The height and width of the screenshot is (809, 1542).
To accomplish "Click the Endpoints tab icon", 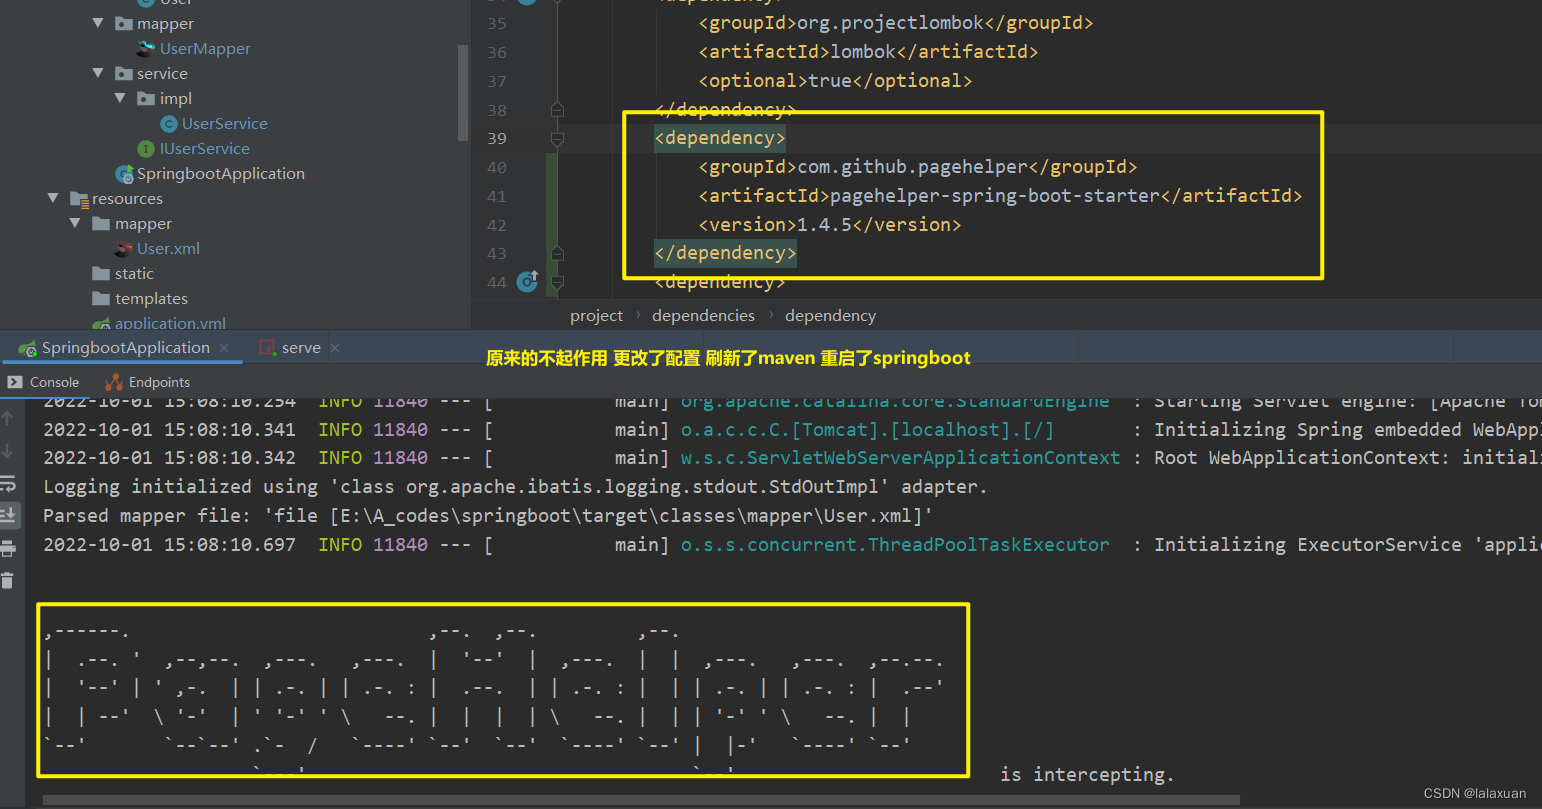I will 114,382.
